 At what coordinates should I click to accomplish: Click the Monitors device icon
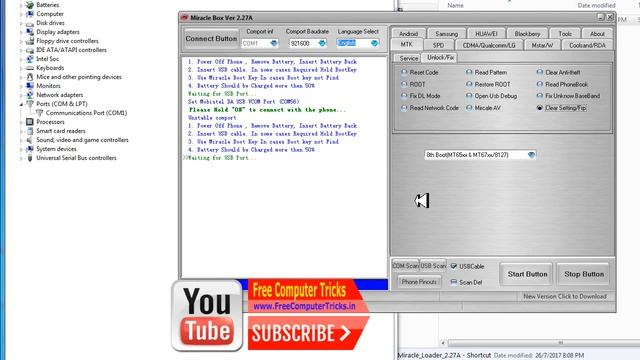30,86
